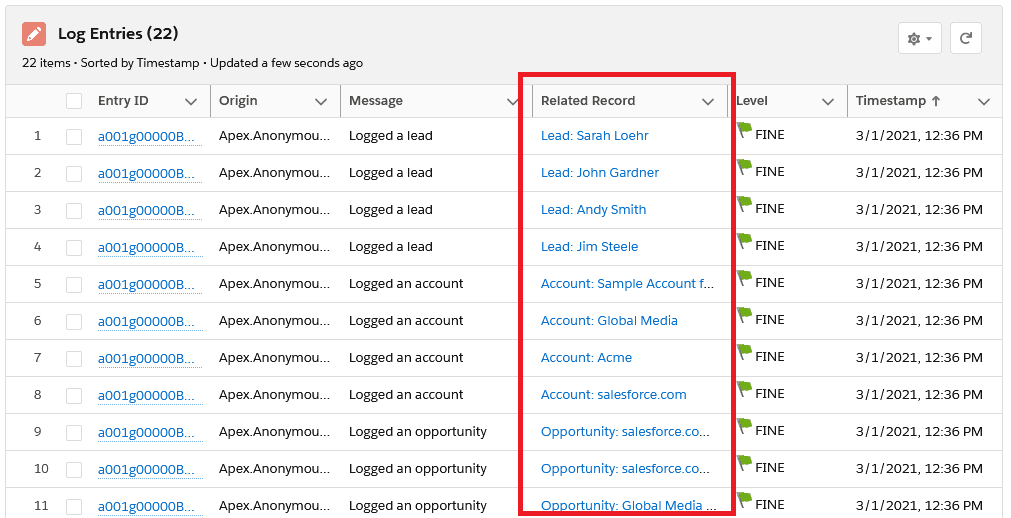Open Origin column dropdown
1011x518 pixels.
(321, 101)
